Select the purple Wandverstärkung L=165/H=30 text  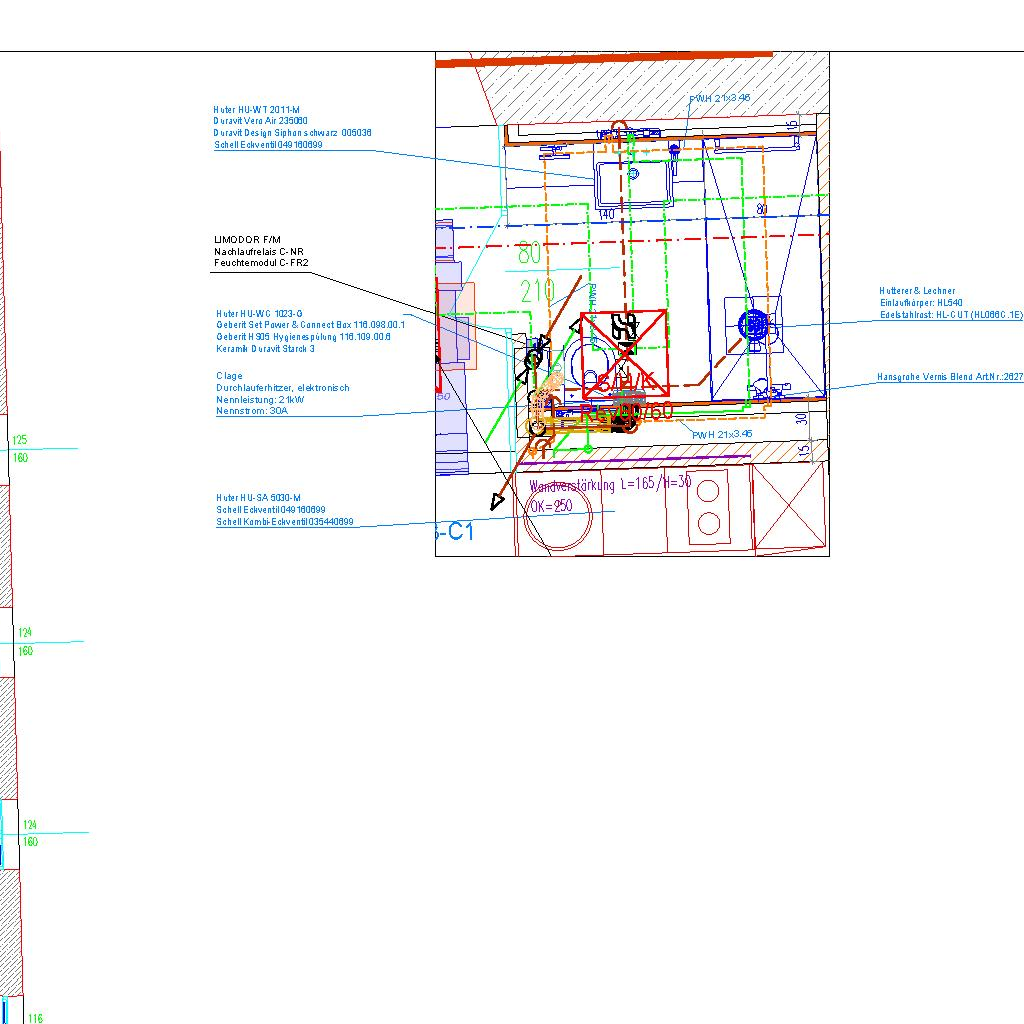tap(610, 484)
